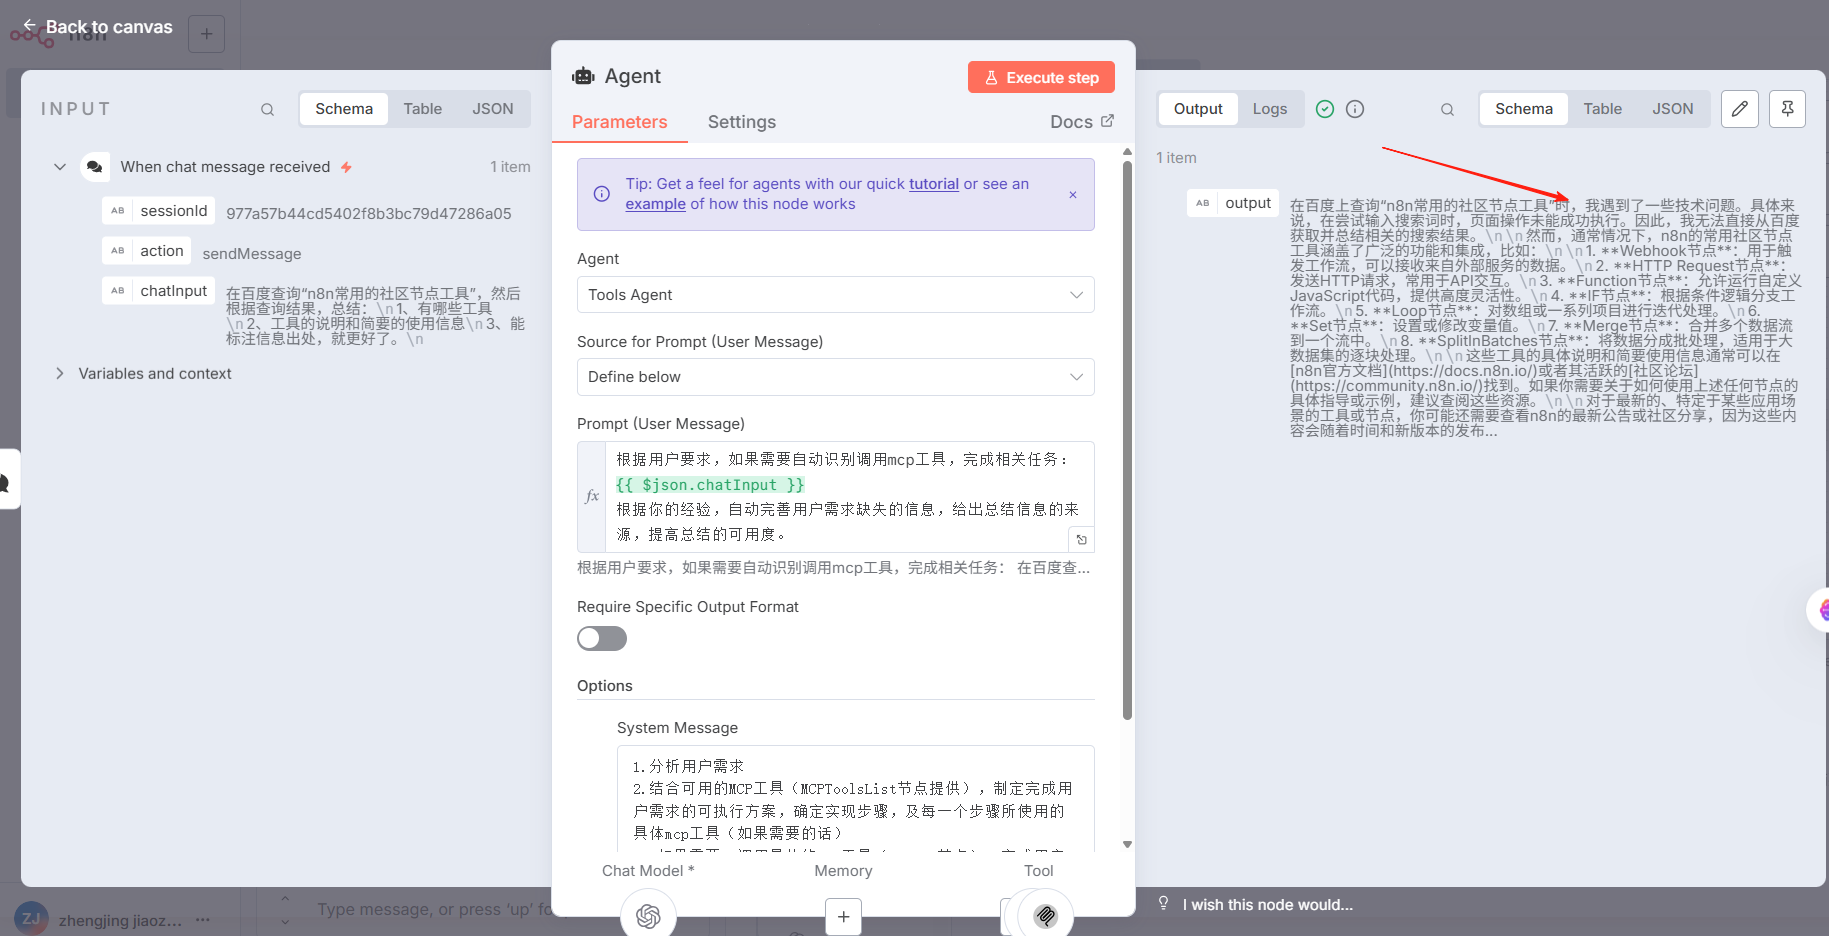
Task: Click I wish this node would... link
Action: [1267, 905]
